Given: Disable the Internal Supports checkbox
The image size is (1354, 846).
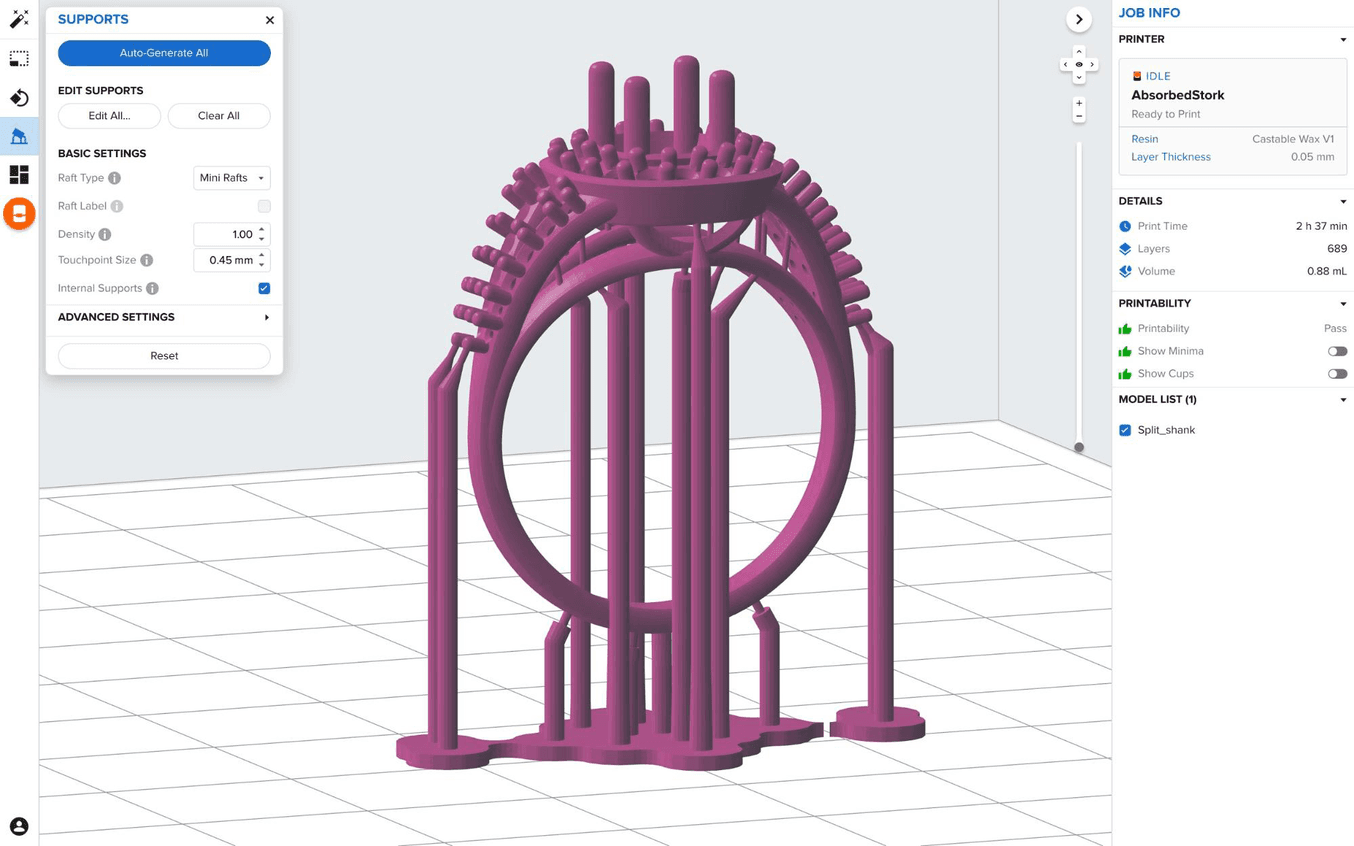Looking at the screenshot, I should click(x=264, y=288).
